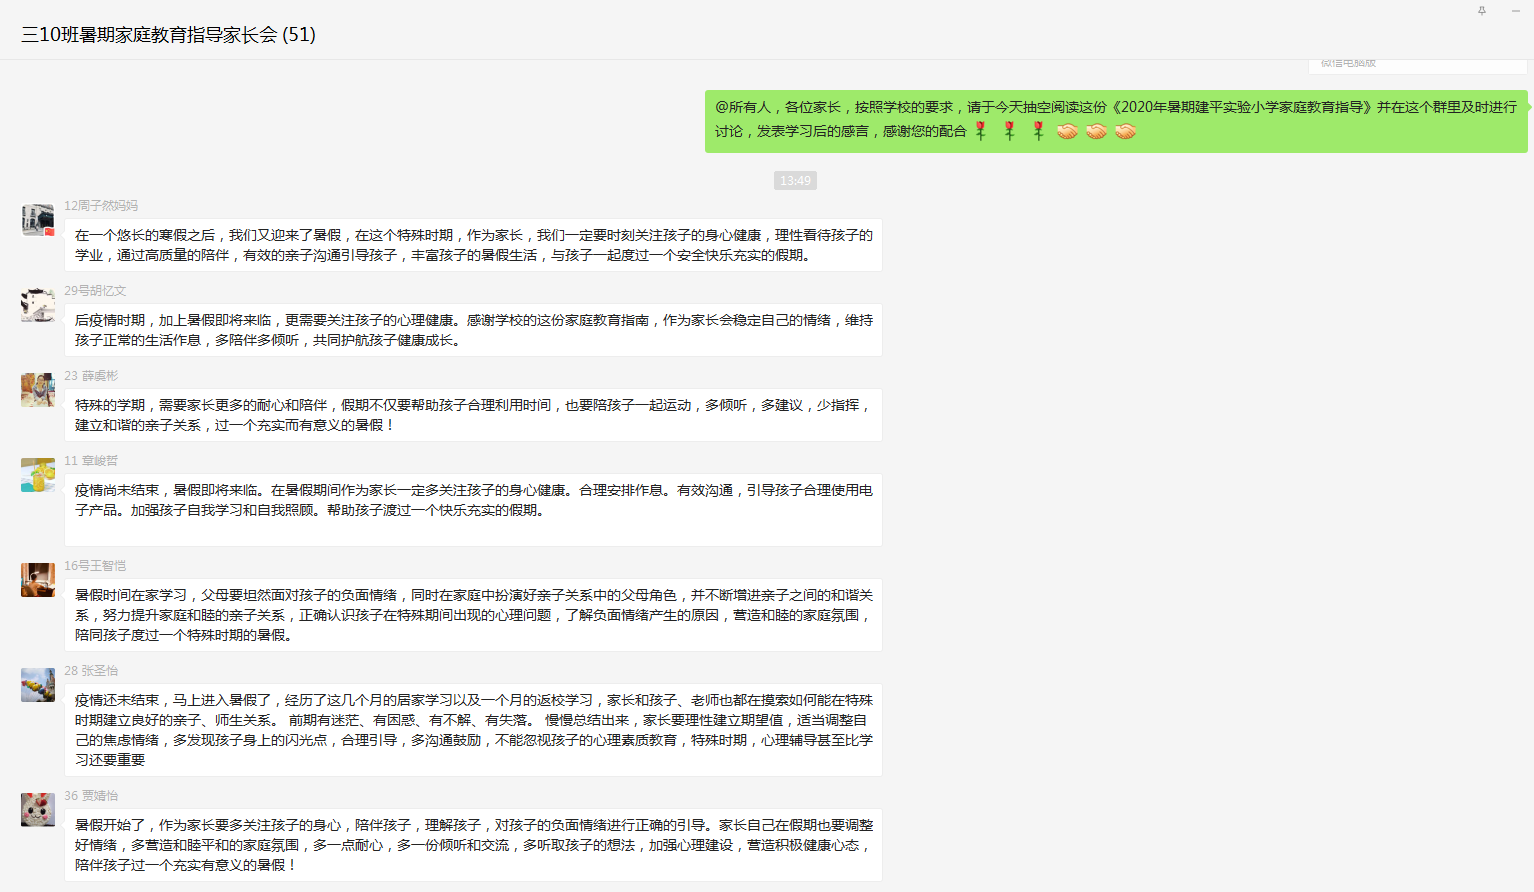The height and width of the screenshot is (892, 1534).
Task: Select message starting with 特殊的学期
Action: (x=473, y=415)
